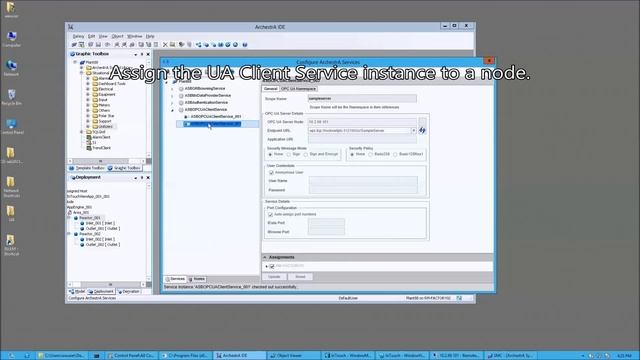The image size is (640, 360).
Task: Switch to the Derivation tab
Action: (x=129, y=291)
